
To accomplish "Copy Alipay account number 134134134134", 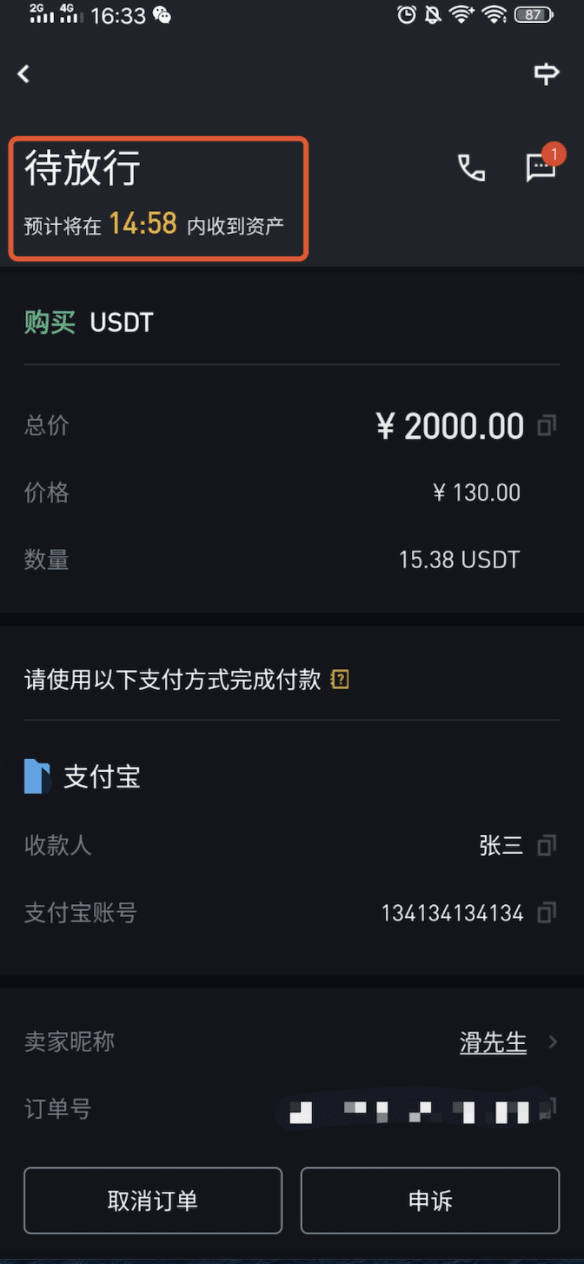I will pos(546,913).
